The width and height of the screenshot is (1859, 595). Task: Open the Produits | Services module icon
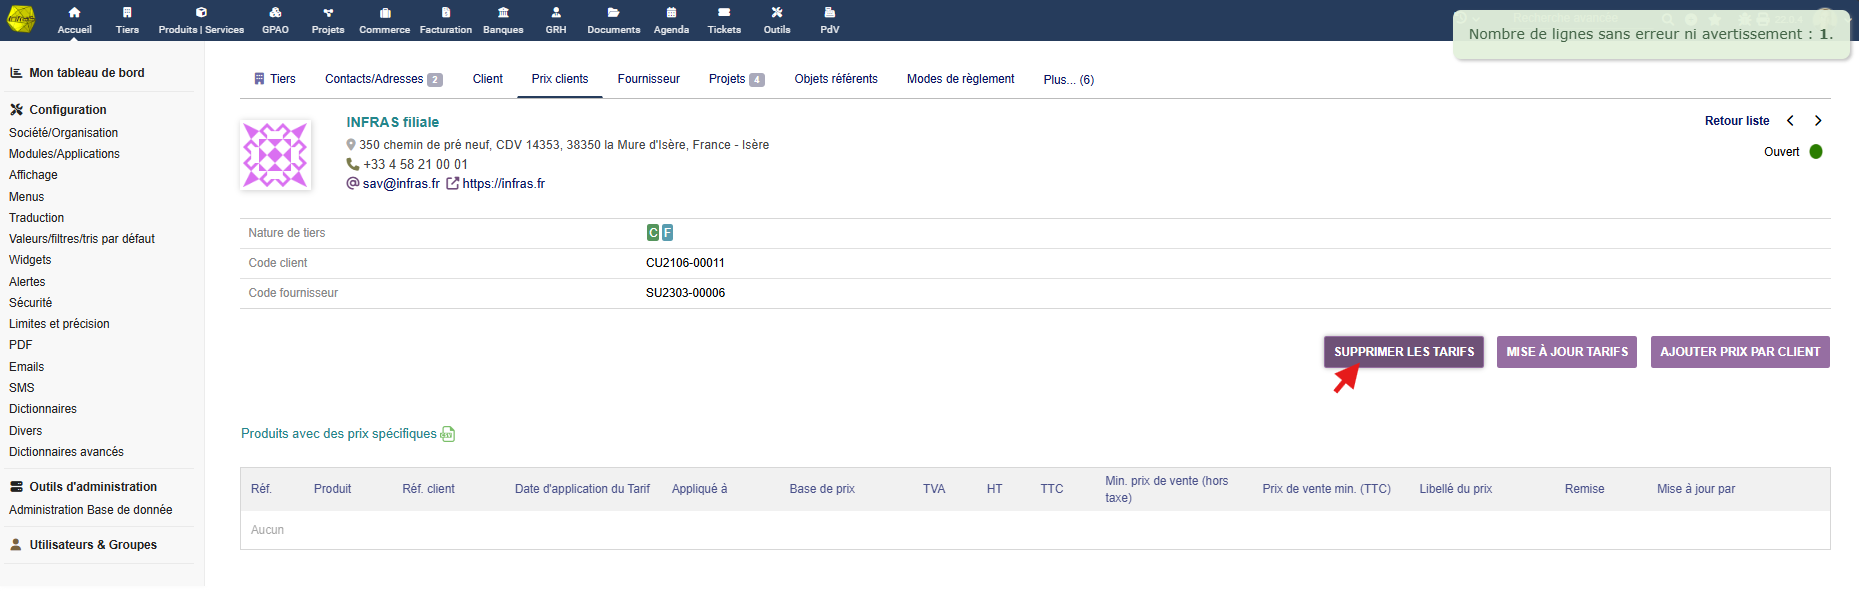(201, 13)
